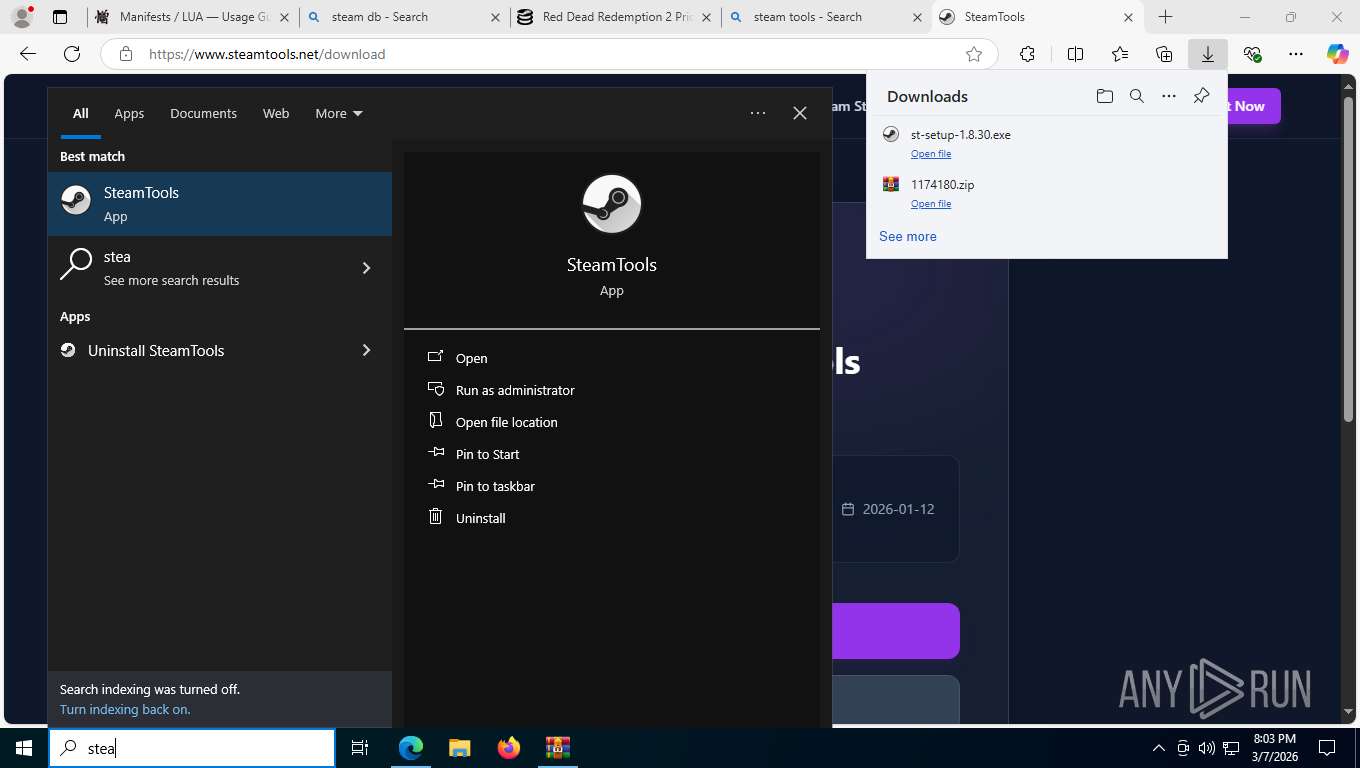Expand the More filter dropdown
The image size is (1360, 768).
[x=339, y=113]
